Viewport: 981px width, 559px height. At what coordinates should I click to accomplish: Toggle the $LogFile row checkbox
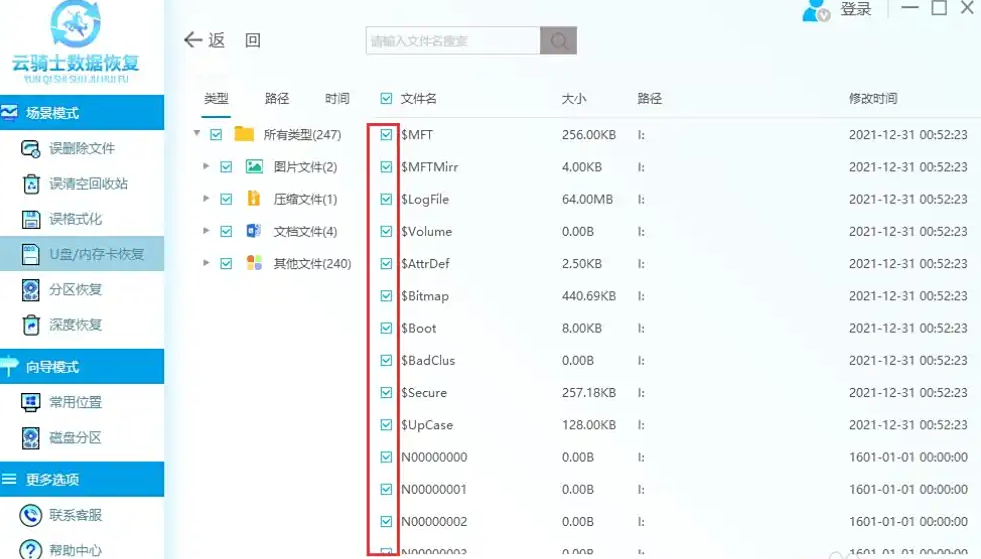386,199
